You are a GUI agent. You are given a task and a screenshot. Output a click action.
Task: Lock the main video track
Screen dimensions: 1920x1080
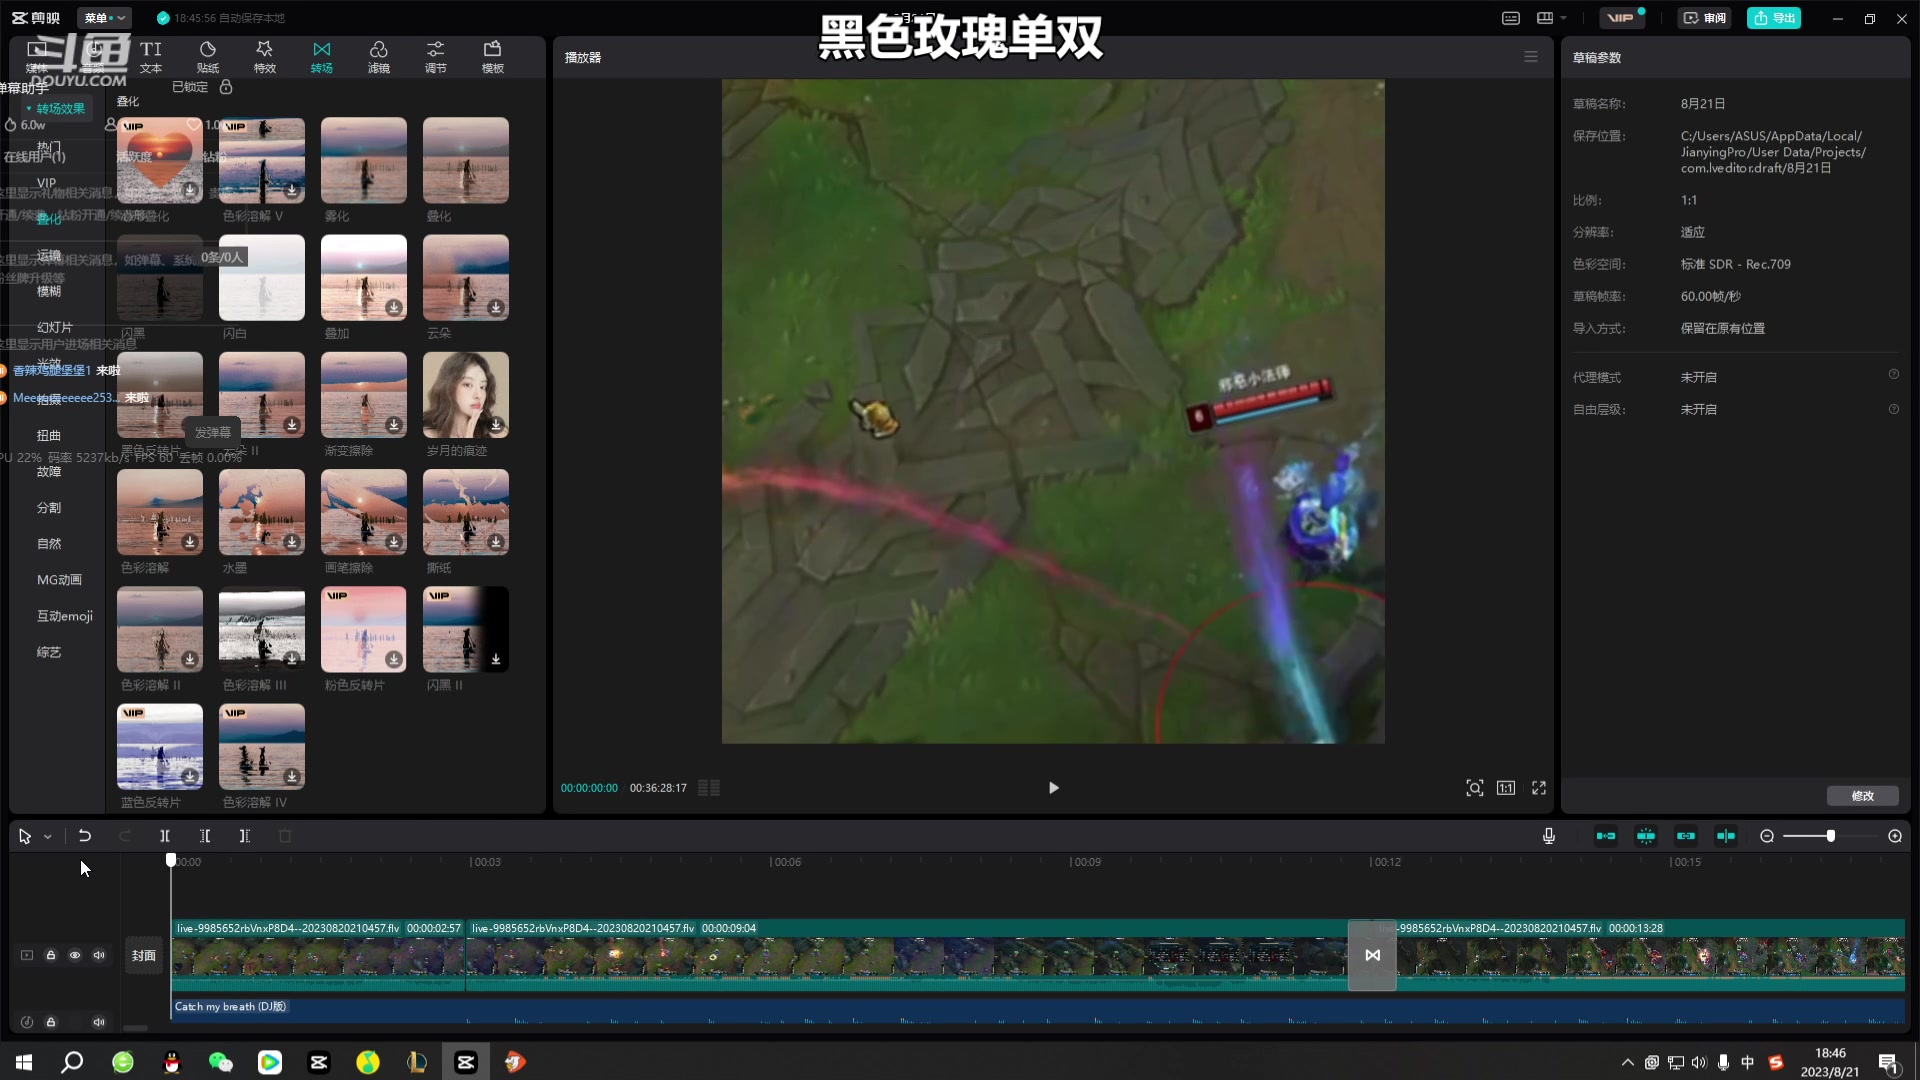(x=51, y=955)
